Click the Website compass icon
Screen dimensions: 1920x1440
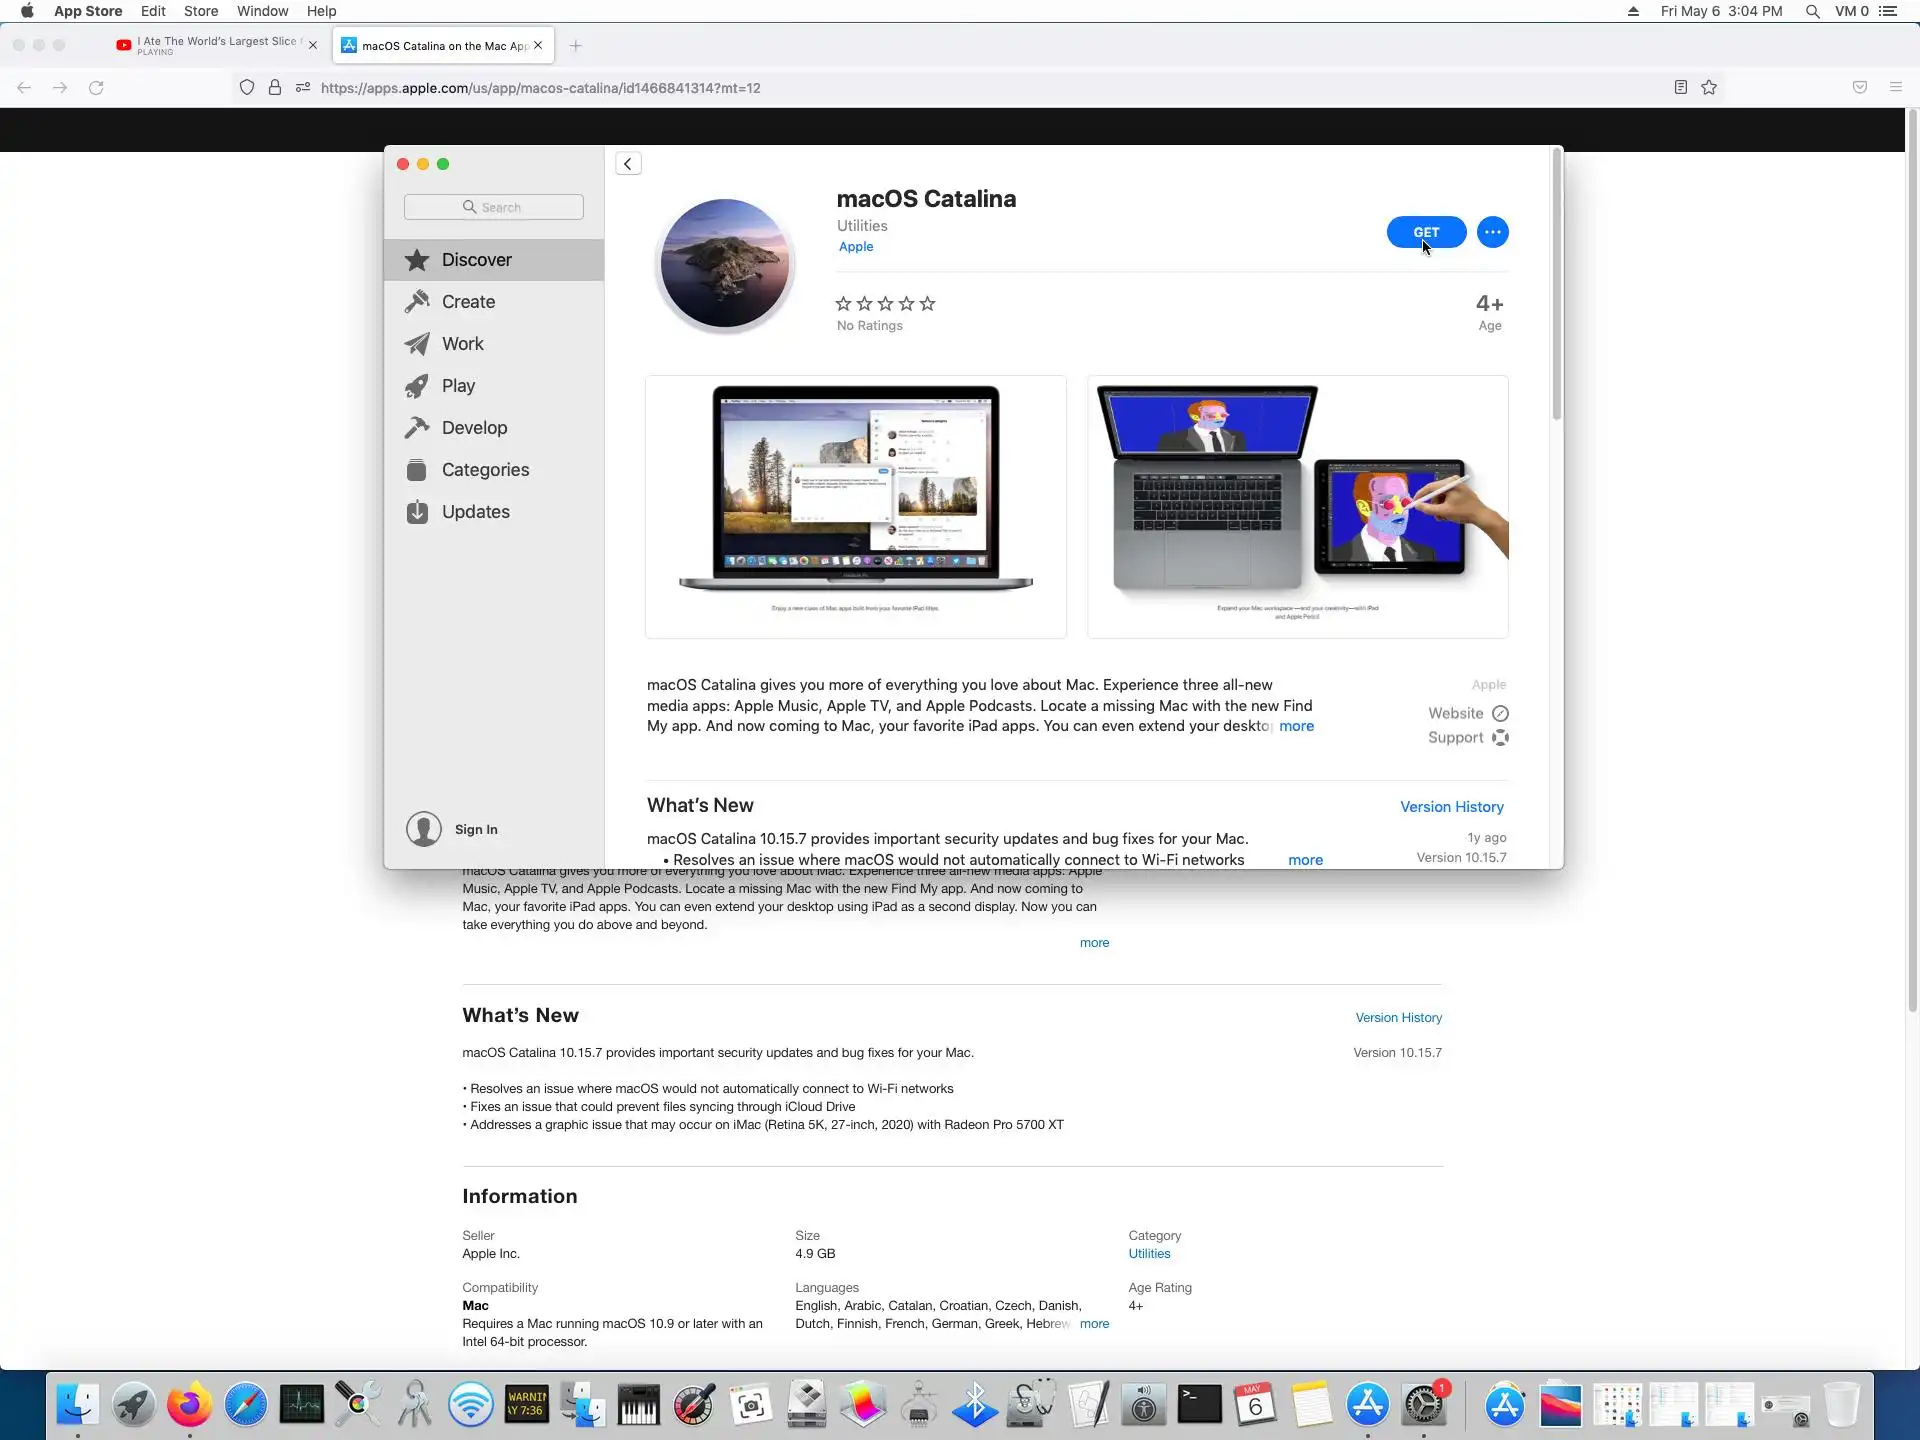tap(1500, 714)
